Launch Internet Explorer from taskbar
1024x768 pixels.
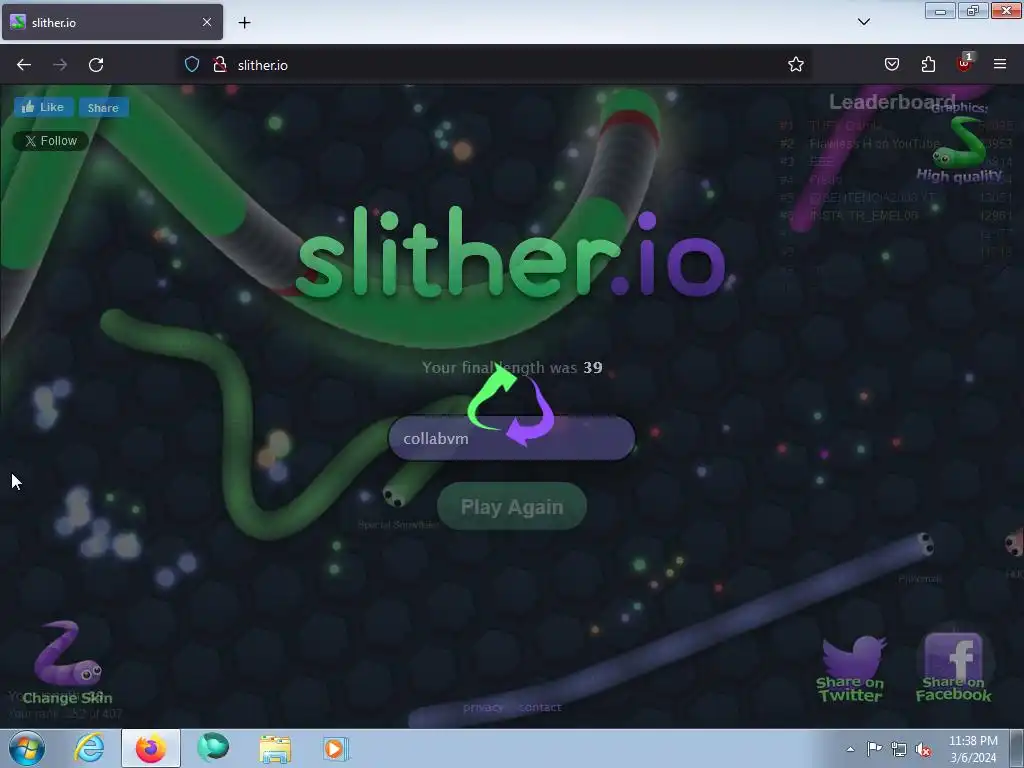[89, 748]
